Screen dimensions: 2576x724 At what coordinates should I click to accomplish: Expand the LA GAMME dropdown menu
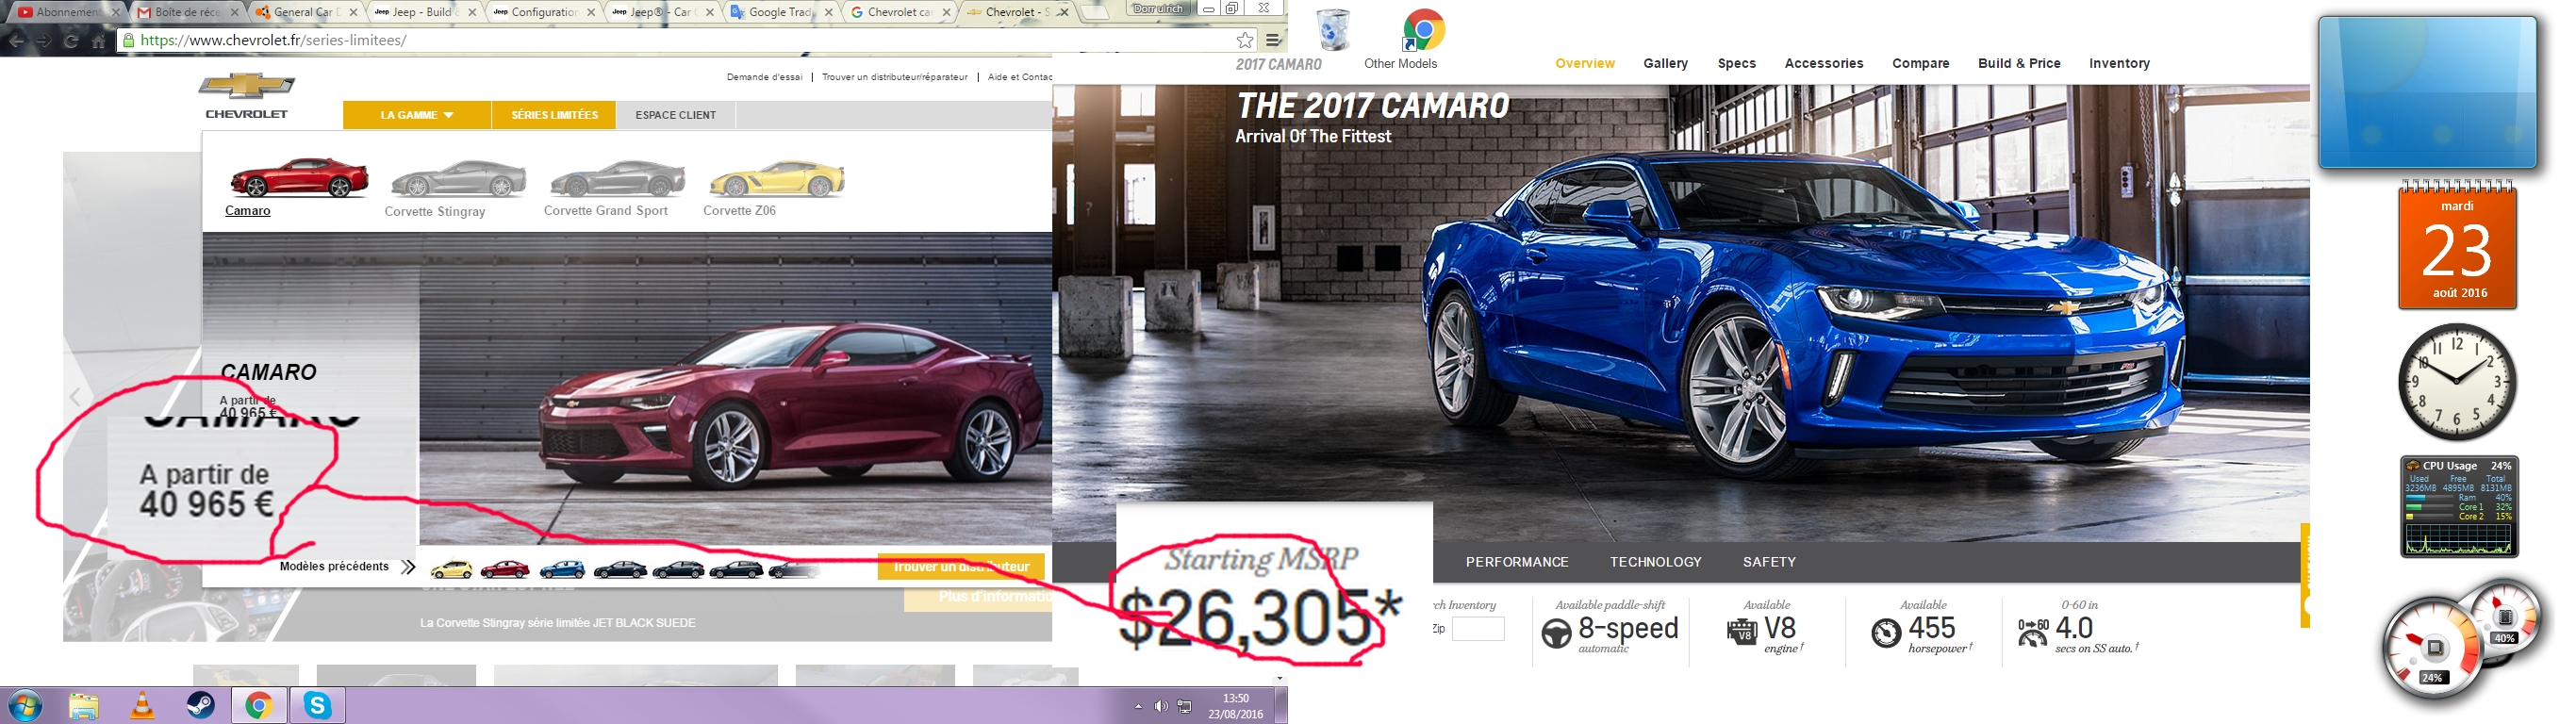click(x=416, y=115)
